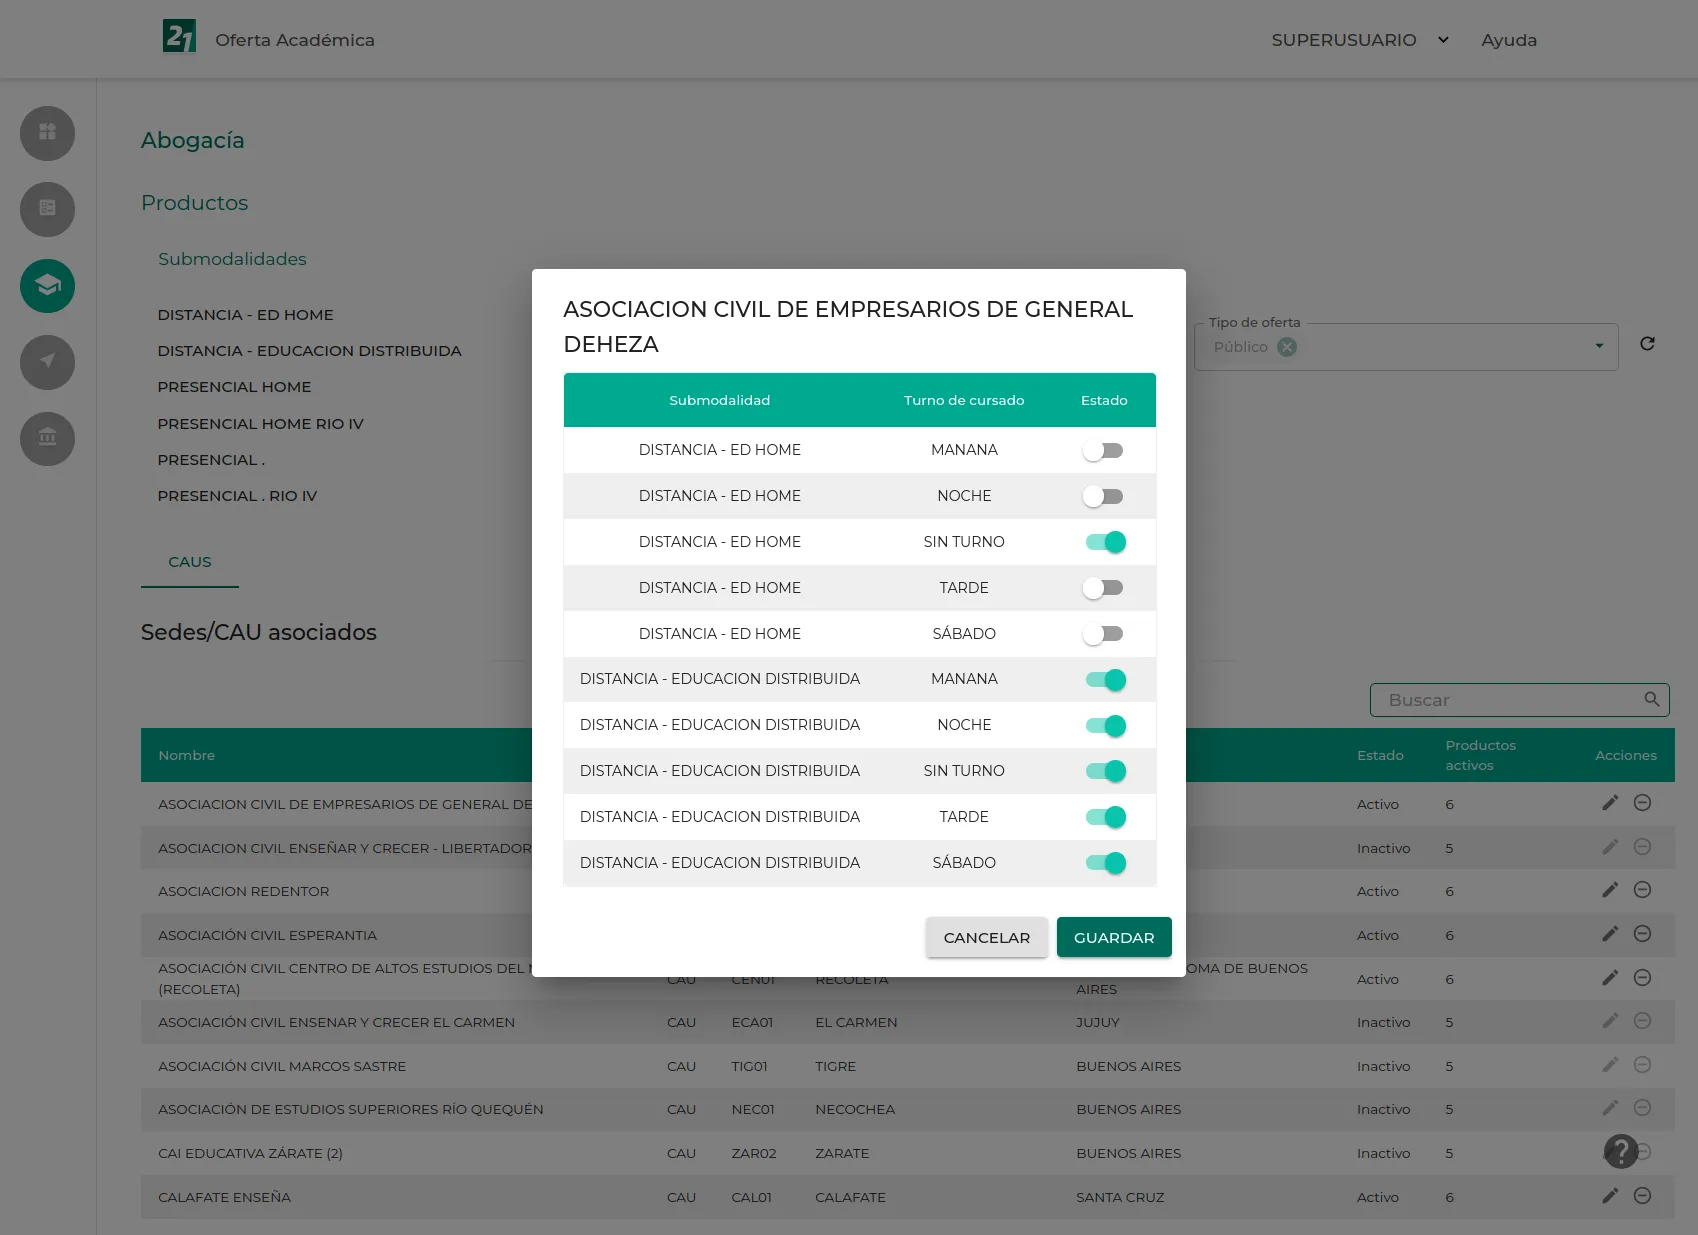Dismiss the dialog with CANCELAR
The width and height of the screenshot is (1698, 1235).
[986, 937]
